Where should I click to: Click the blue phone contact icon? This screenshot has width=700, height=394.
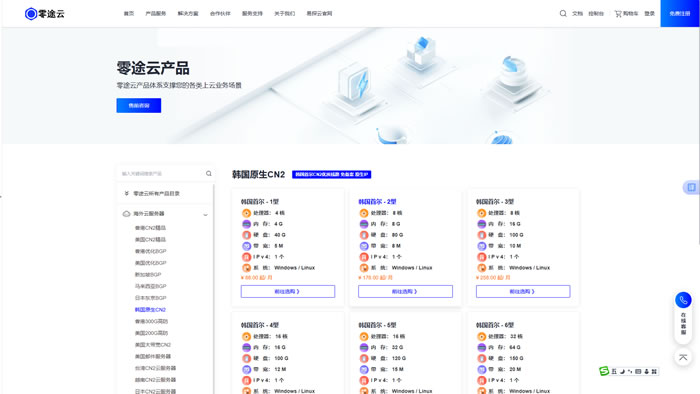[x=683, y=300]
